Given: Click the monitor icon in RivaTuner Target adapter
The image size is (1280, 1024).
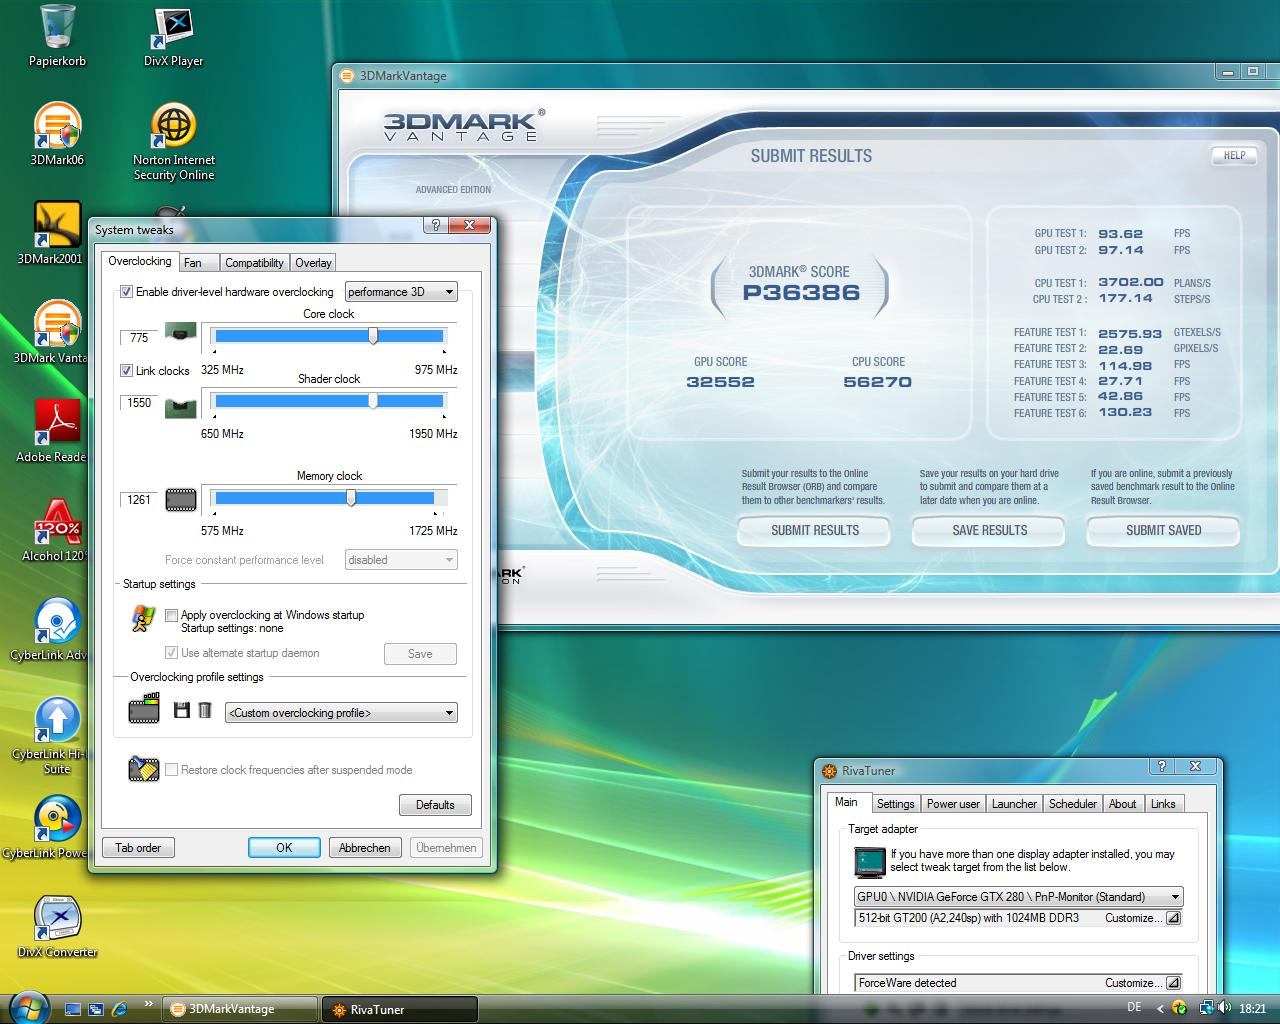Looking at the screenshot, I should point(869,862).
